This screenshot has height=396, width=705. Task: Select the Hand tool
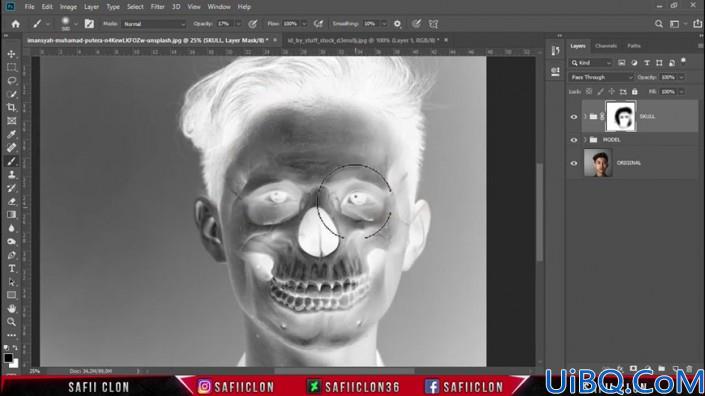[x=12, y=309]
